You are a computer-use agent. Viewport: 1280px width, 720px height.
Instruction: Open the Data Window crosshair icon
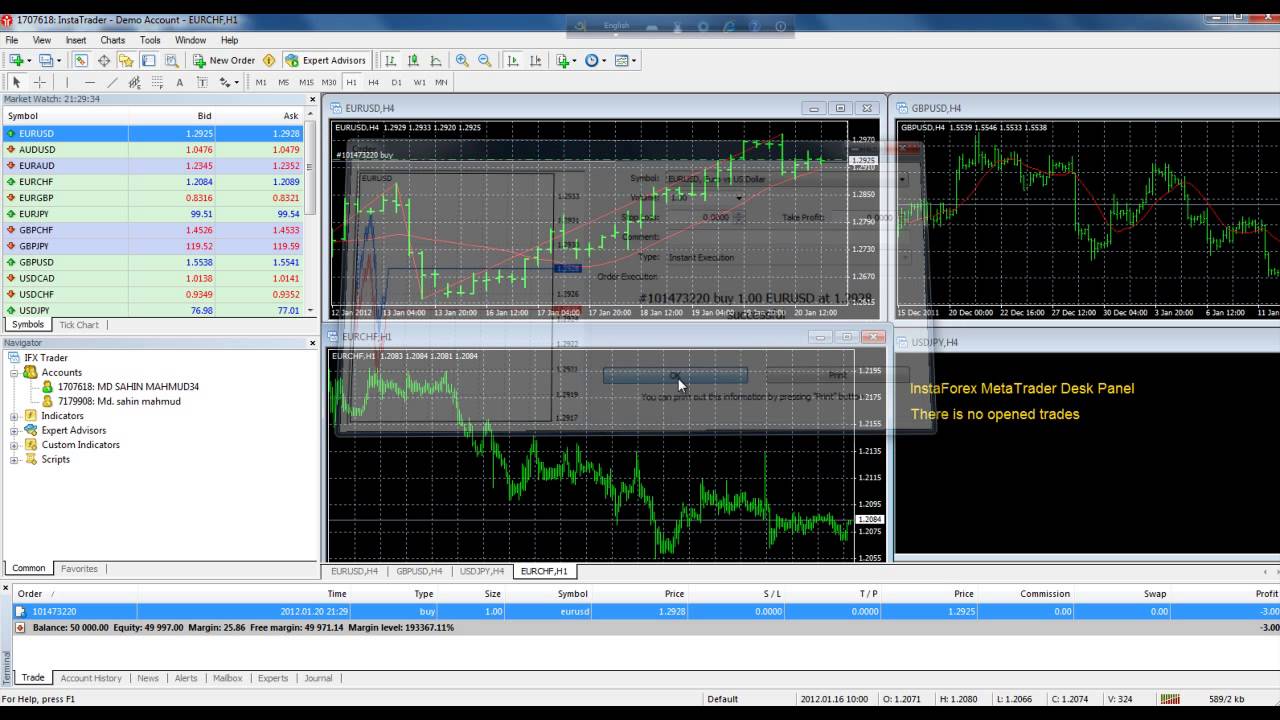pos(103,60)
